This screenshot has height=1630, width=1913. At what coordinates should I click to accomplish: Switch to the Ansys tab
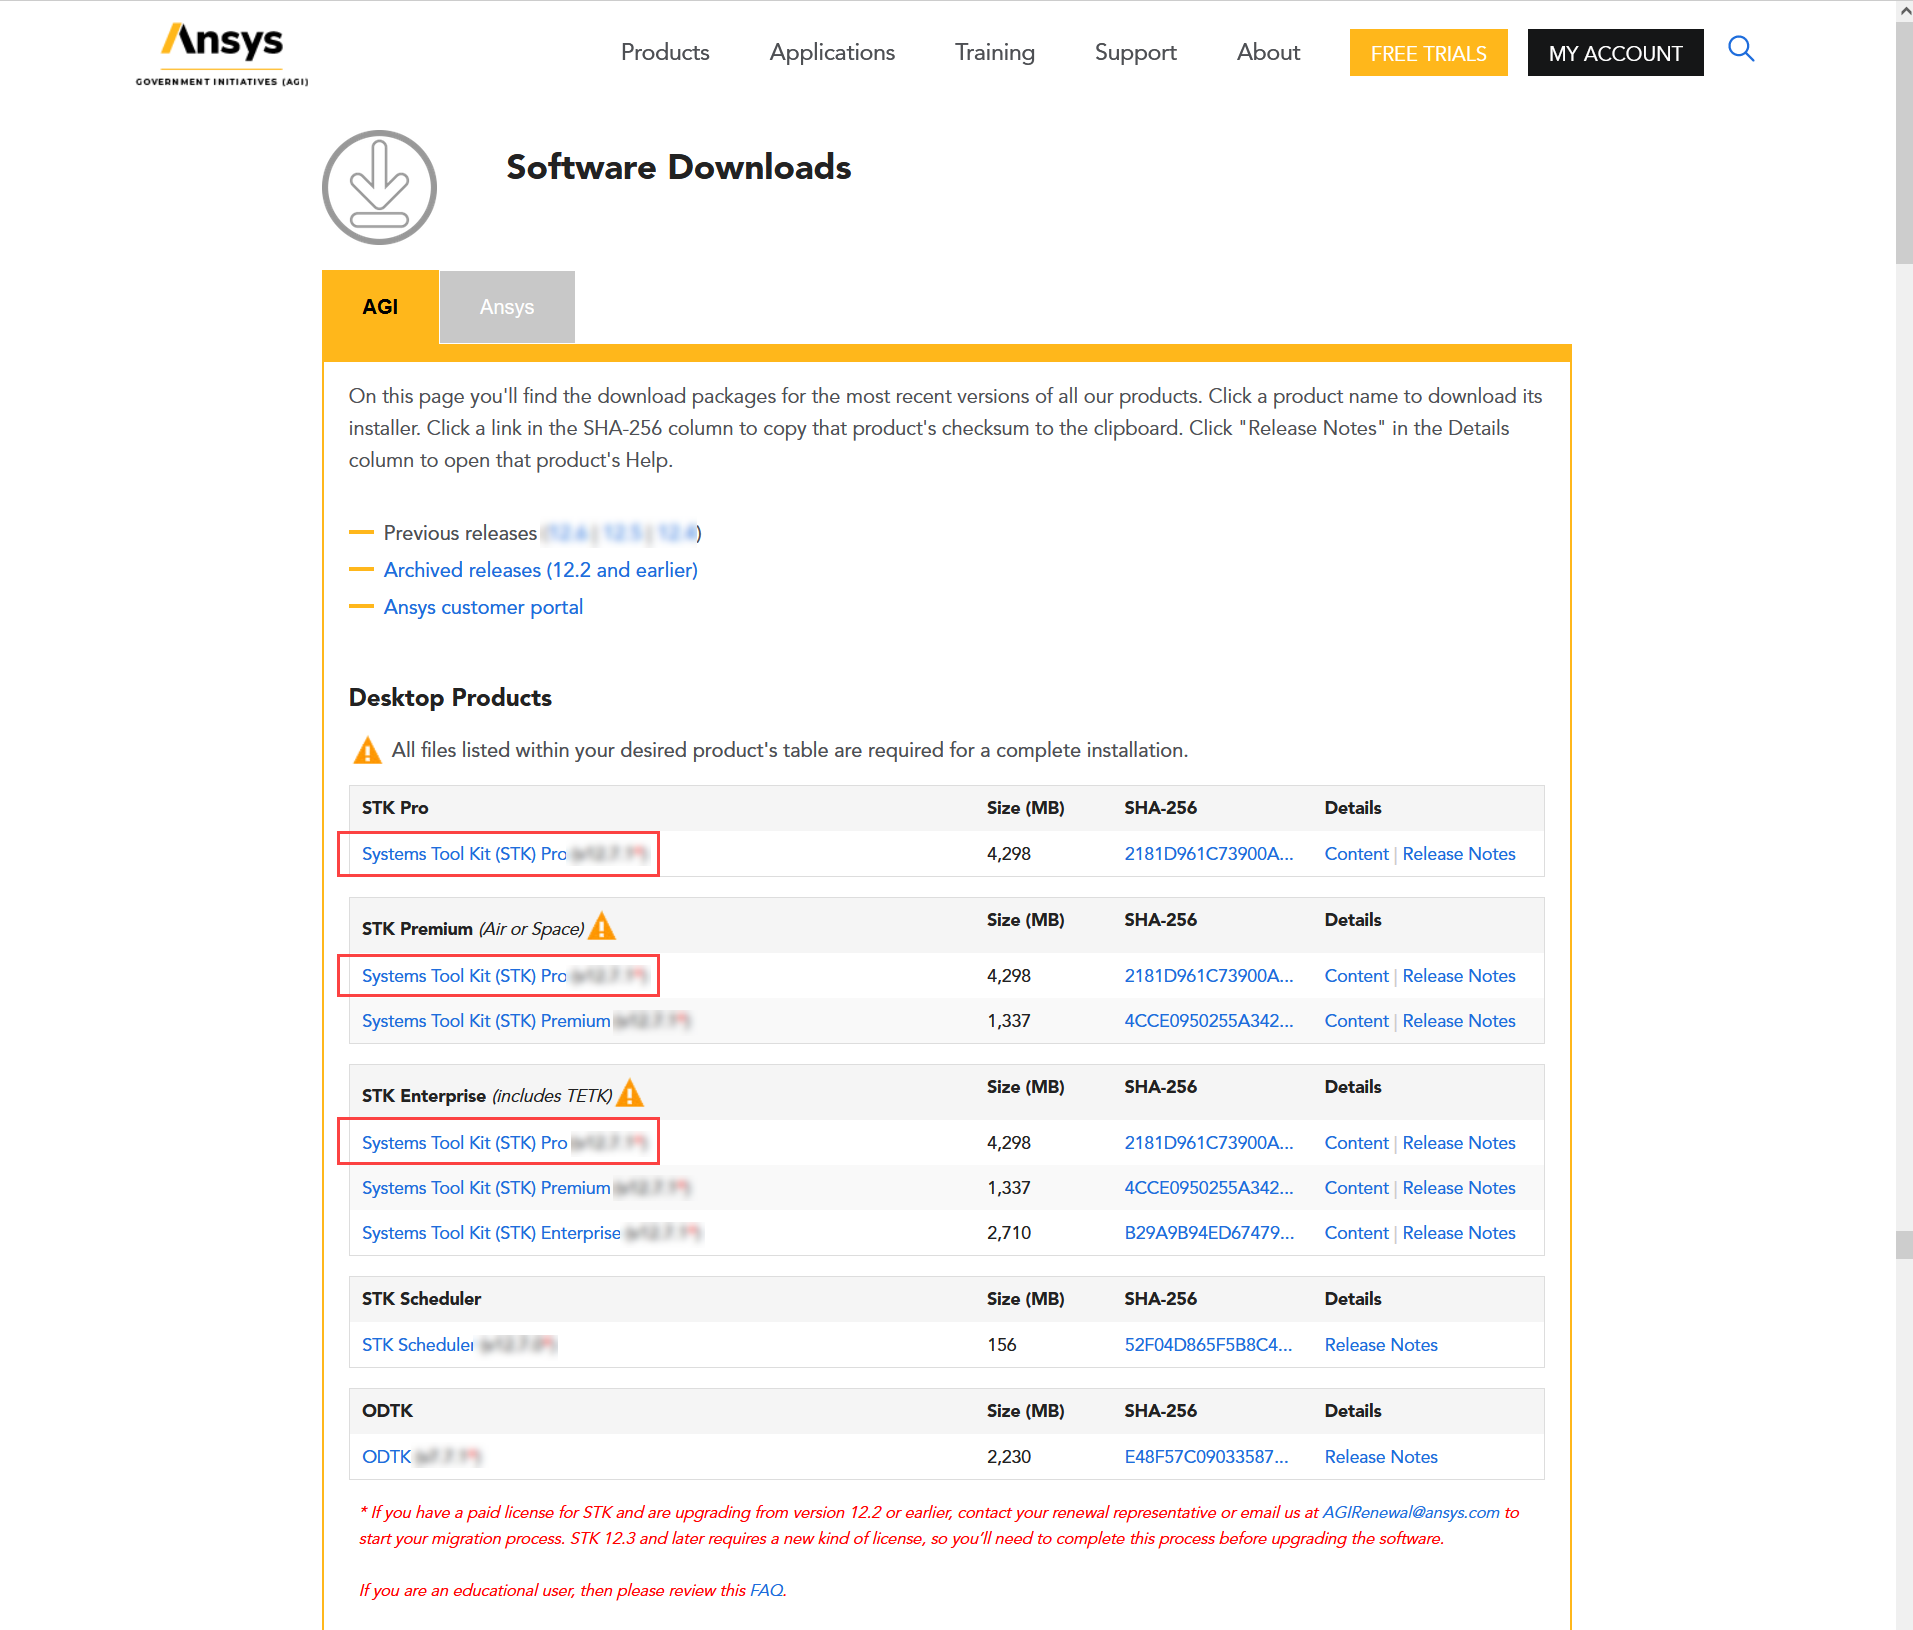[507, 307]
